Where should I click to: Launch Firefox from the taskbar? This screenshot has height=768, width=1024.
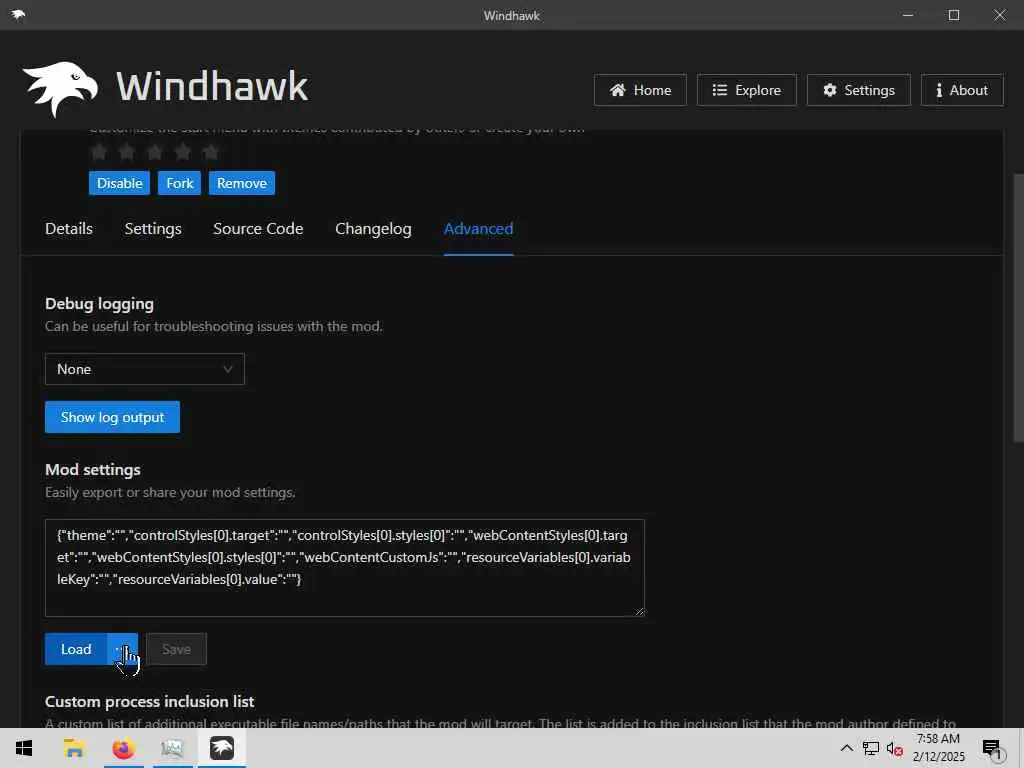coord(123,748)
